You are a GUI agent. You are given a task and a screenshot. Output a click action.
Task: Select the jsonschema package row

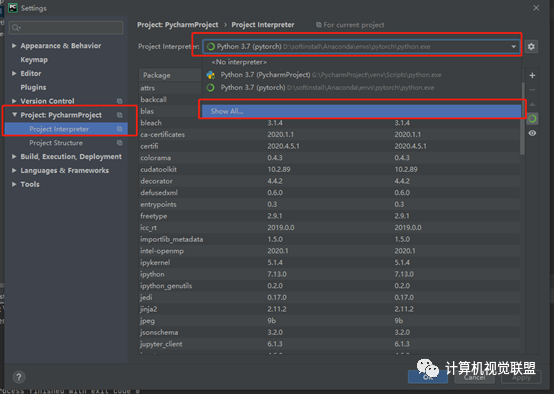click(329, 333)
